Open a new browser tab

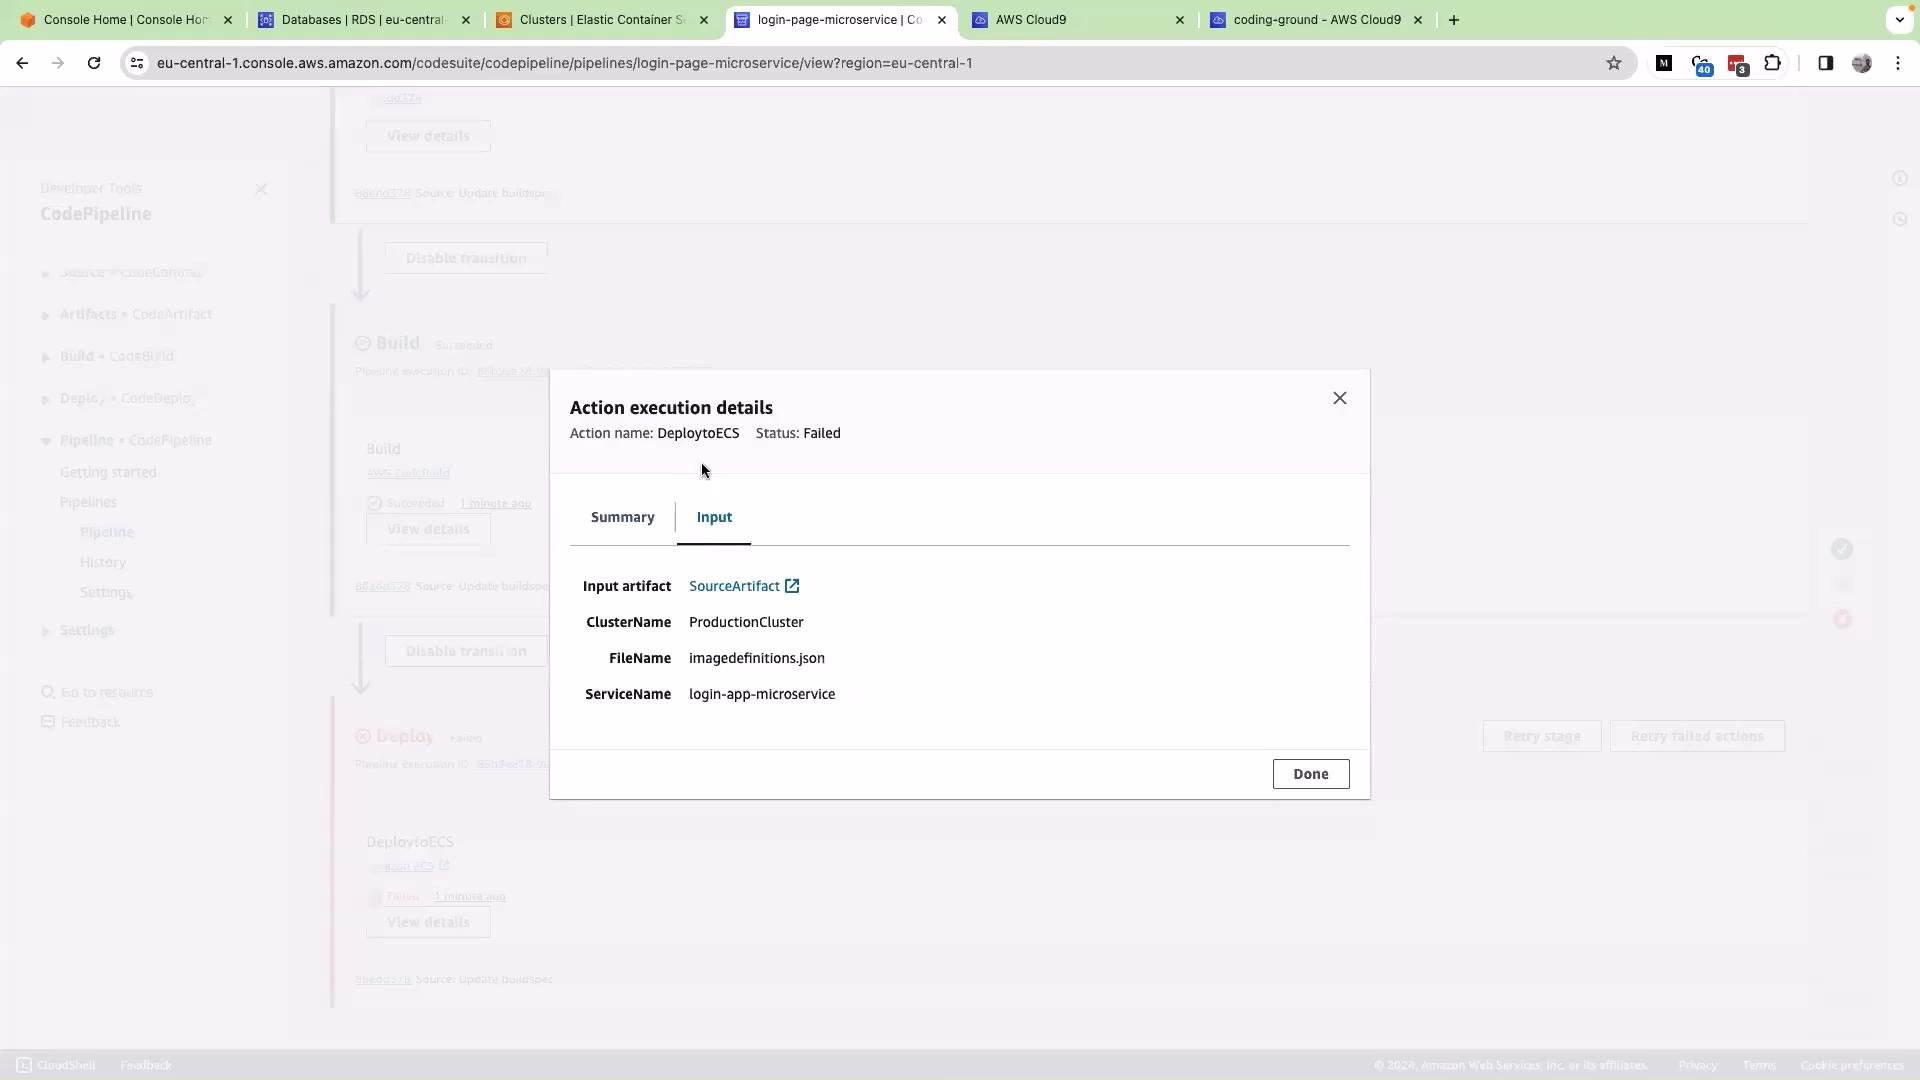coord(1454,20)
